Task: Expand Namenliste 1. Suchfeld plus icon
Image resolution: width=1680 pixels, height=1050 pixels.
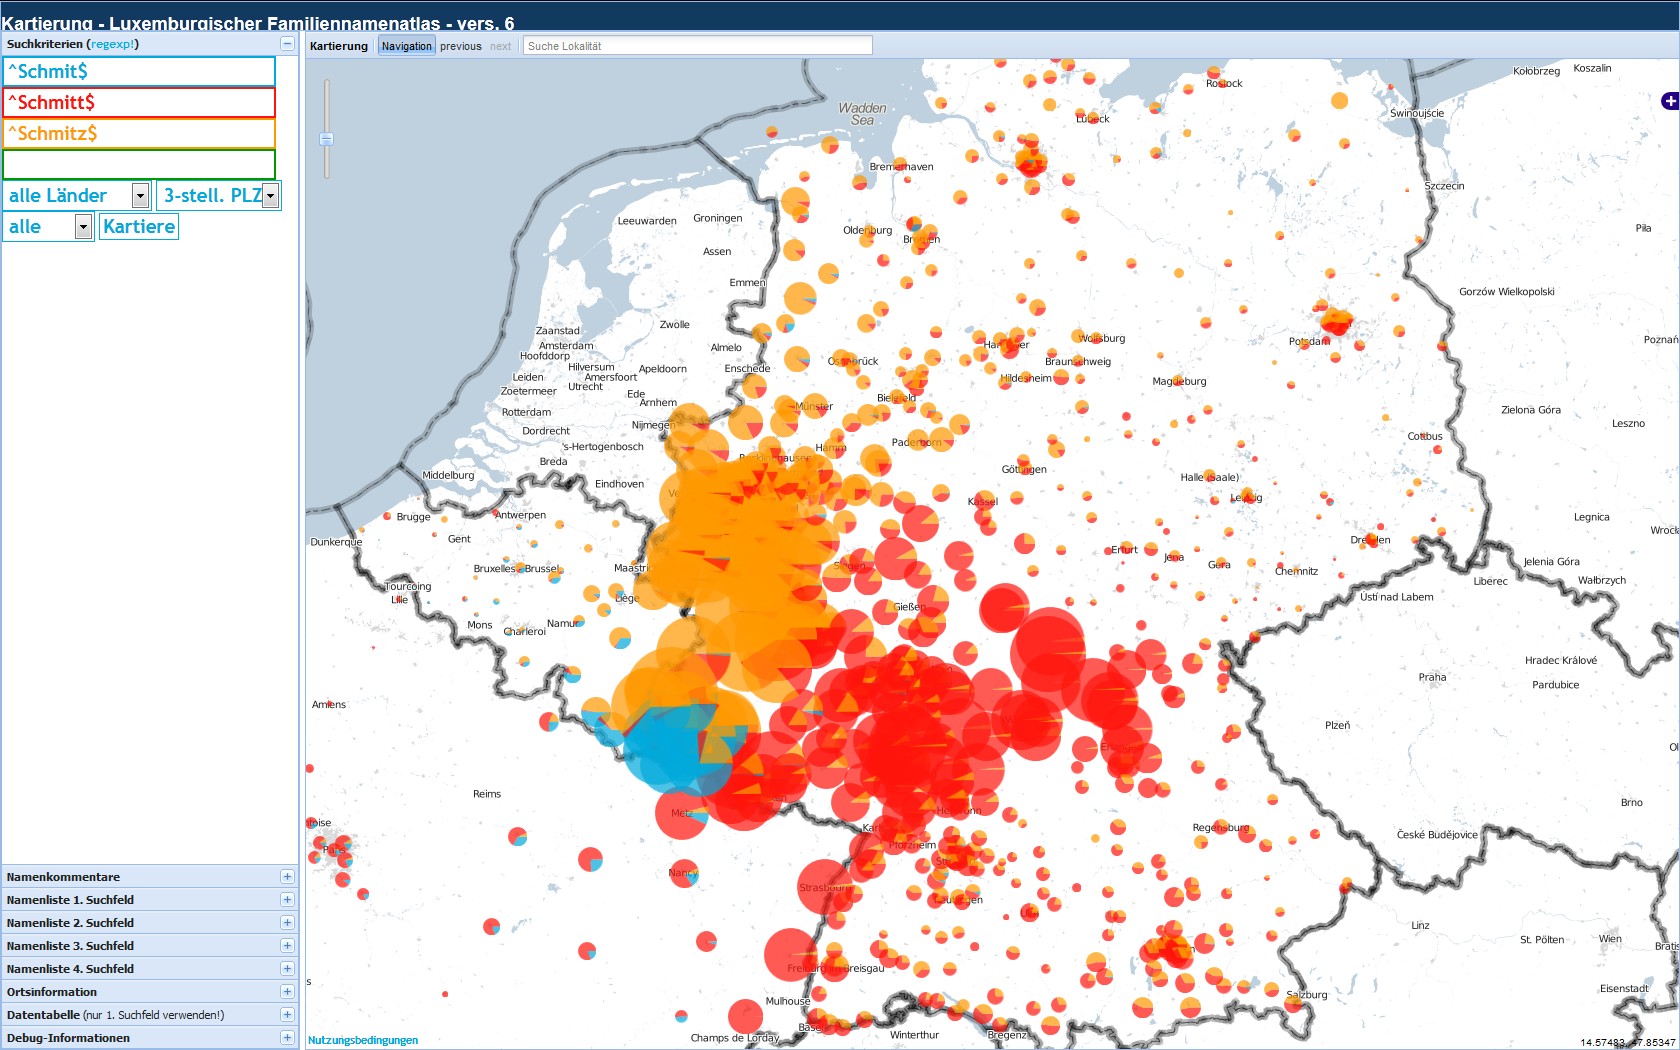Action: 287,900
